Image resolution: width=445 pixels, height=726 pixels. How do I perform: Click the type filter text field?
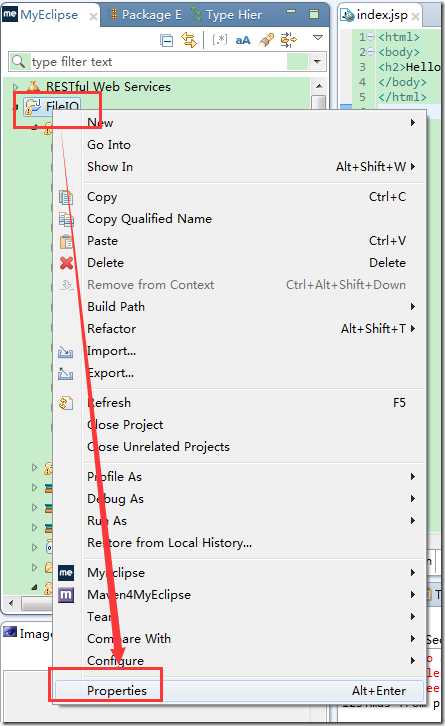(157, 62)
